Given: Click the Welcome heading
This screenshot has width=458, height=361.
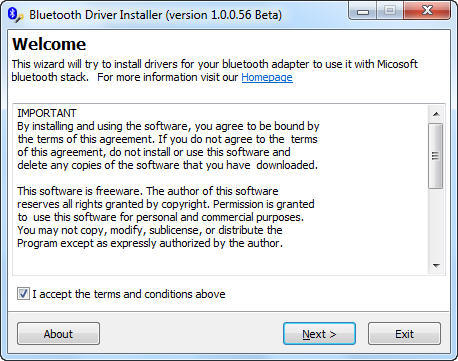Looking at the screenshot, I should click(x=49, y=44).
